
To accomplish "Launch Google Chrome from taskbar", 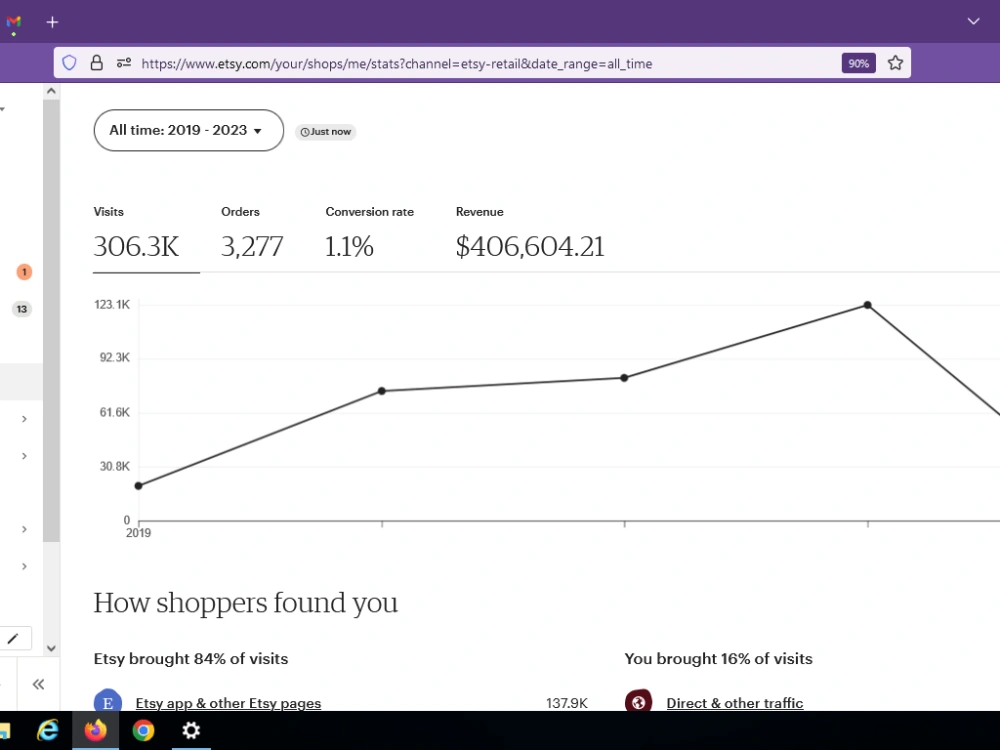I will coord(143,730).
